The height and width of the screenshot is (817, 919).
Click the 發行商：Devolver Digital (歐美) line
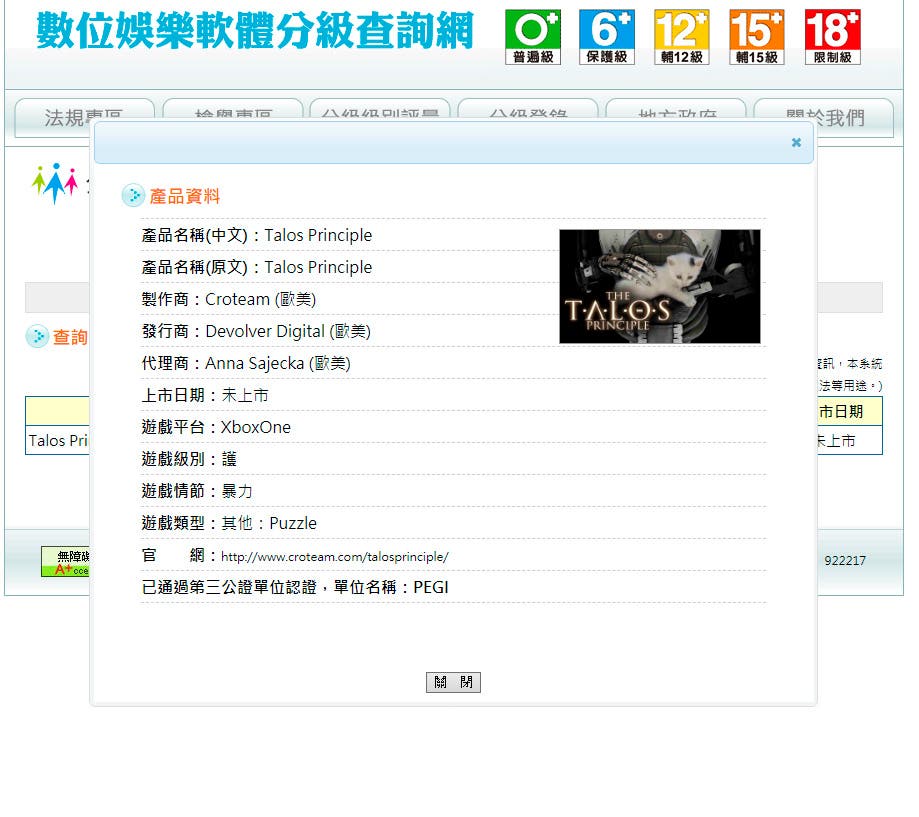click(x=256, y=332)
